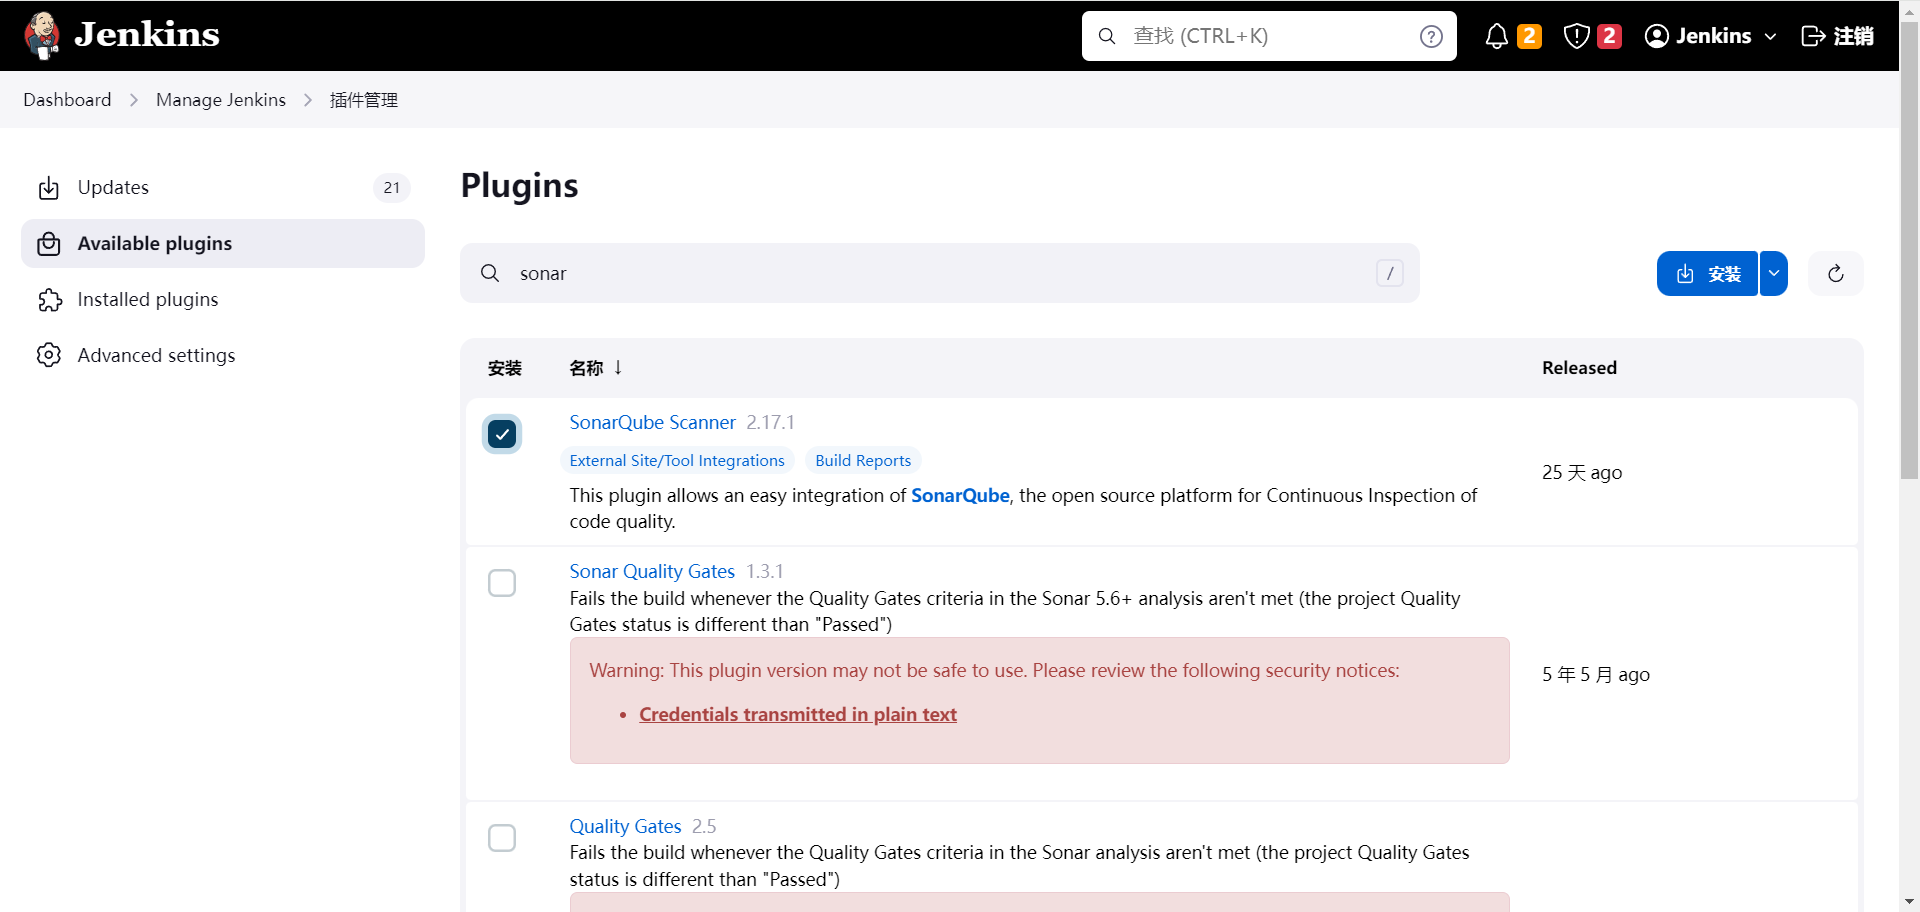This screenshot has height=912, width=1920.
Task: Click the sort arrow beside 名称
Action: (618, 367)
